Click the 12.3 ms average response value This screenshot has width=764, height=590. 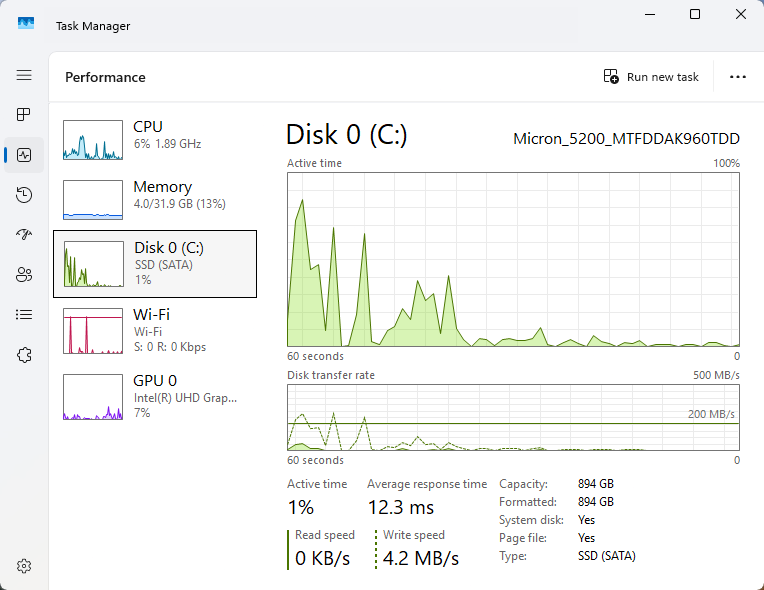[401, 507]
